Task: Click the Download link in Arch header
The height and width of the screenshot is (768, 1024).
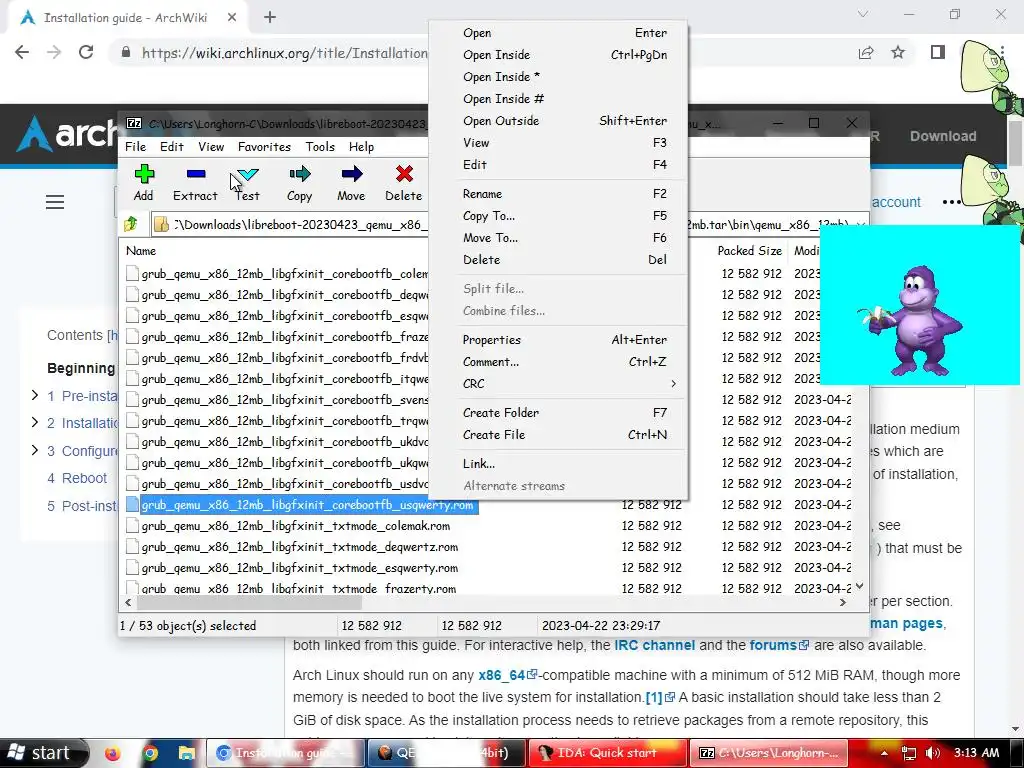Action: click(943, 136)
